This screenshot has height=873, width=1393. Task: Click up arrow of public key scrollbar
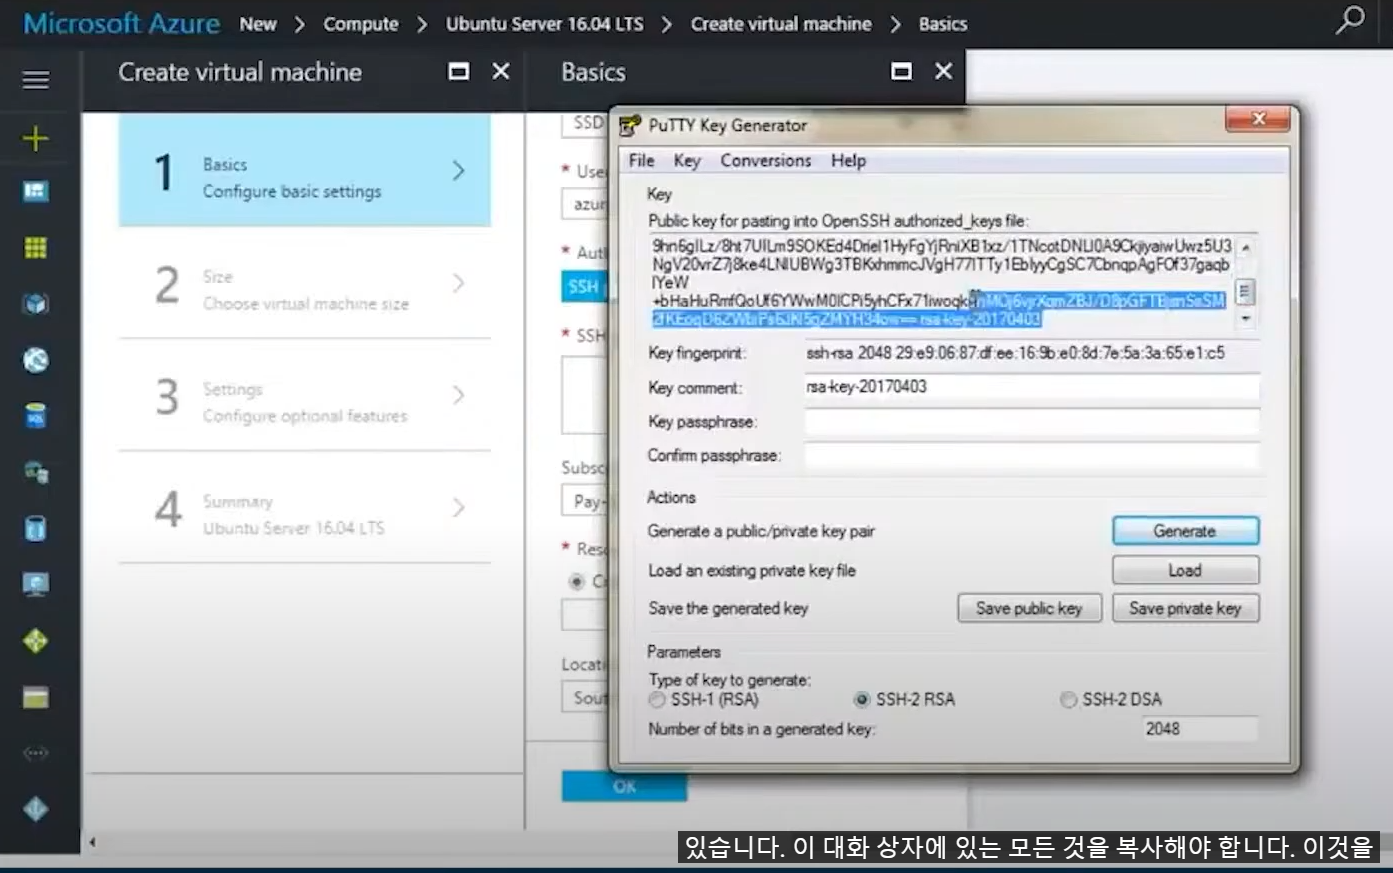[1245, 247]
